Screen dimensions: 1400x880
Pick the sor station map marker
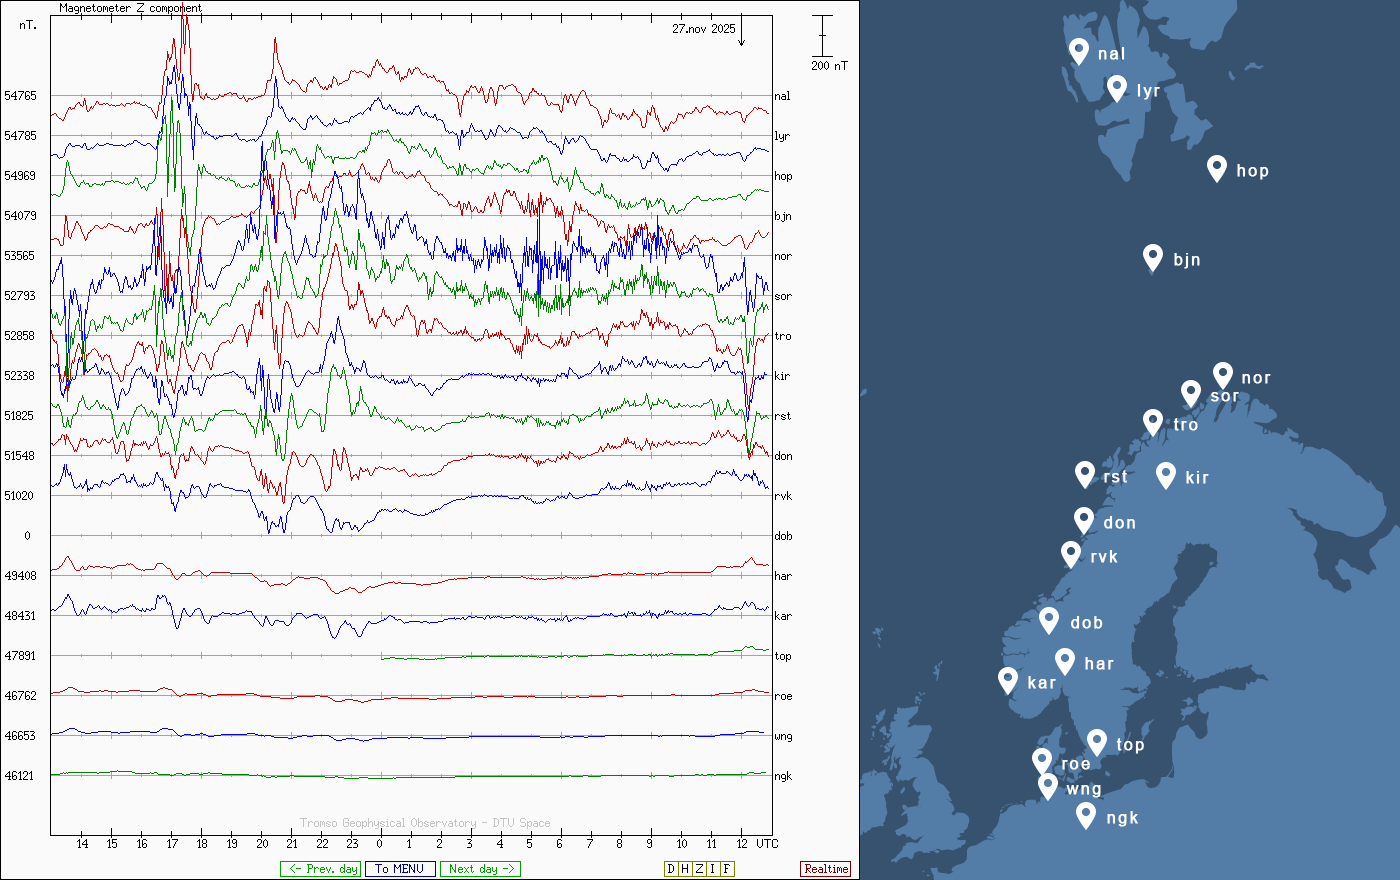[x=1191, y=393]
